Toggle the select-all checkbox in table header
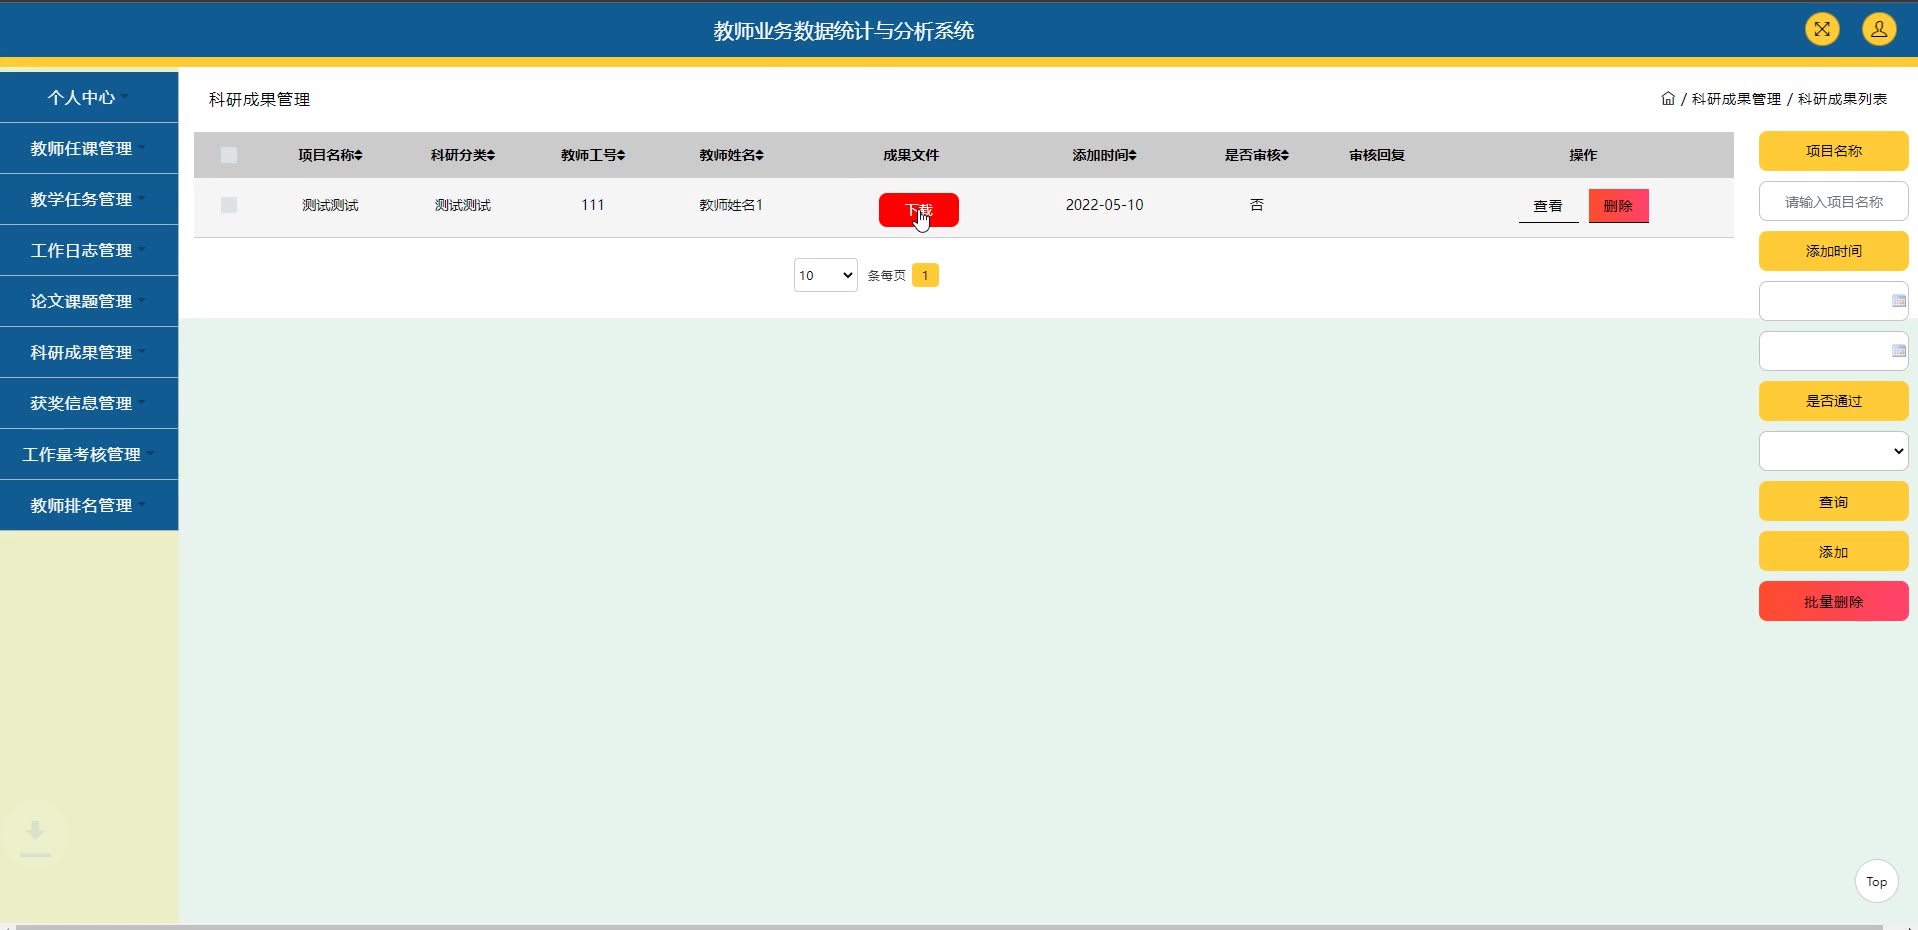Screen dimensions: 1918x930 click(x=229, y=155)
